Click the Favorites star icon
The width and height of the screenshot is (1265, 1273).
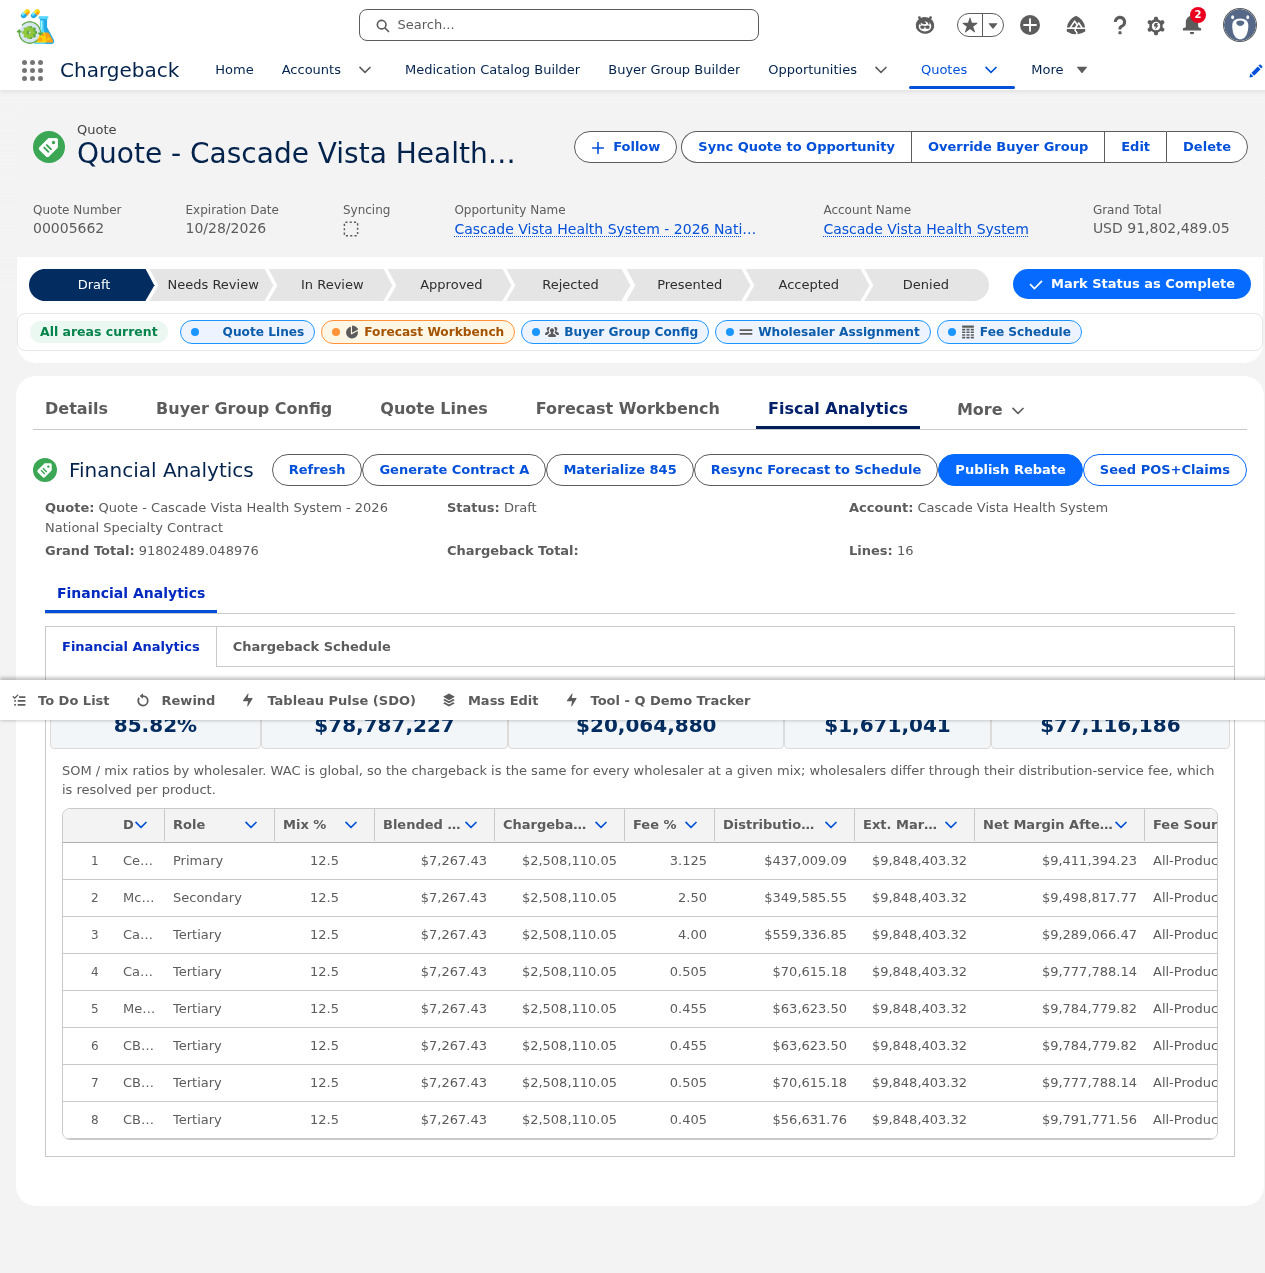[969, 25]
